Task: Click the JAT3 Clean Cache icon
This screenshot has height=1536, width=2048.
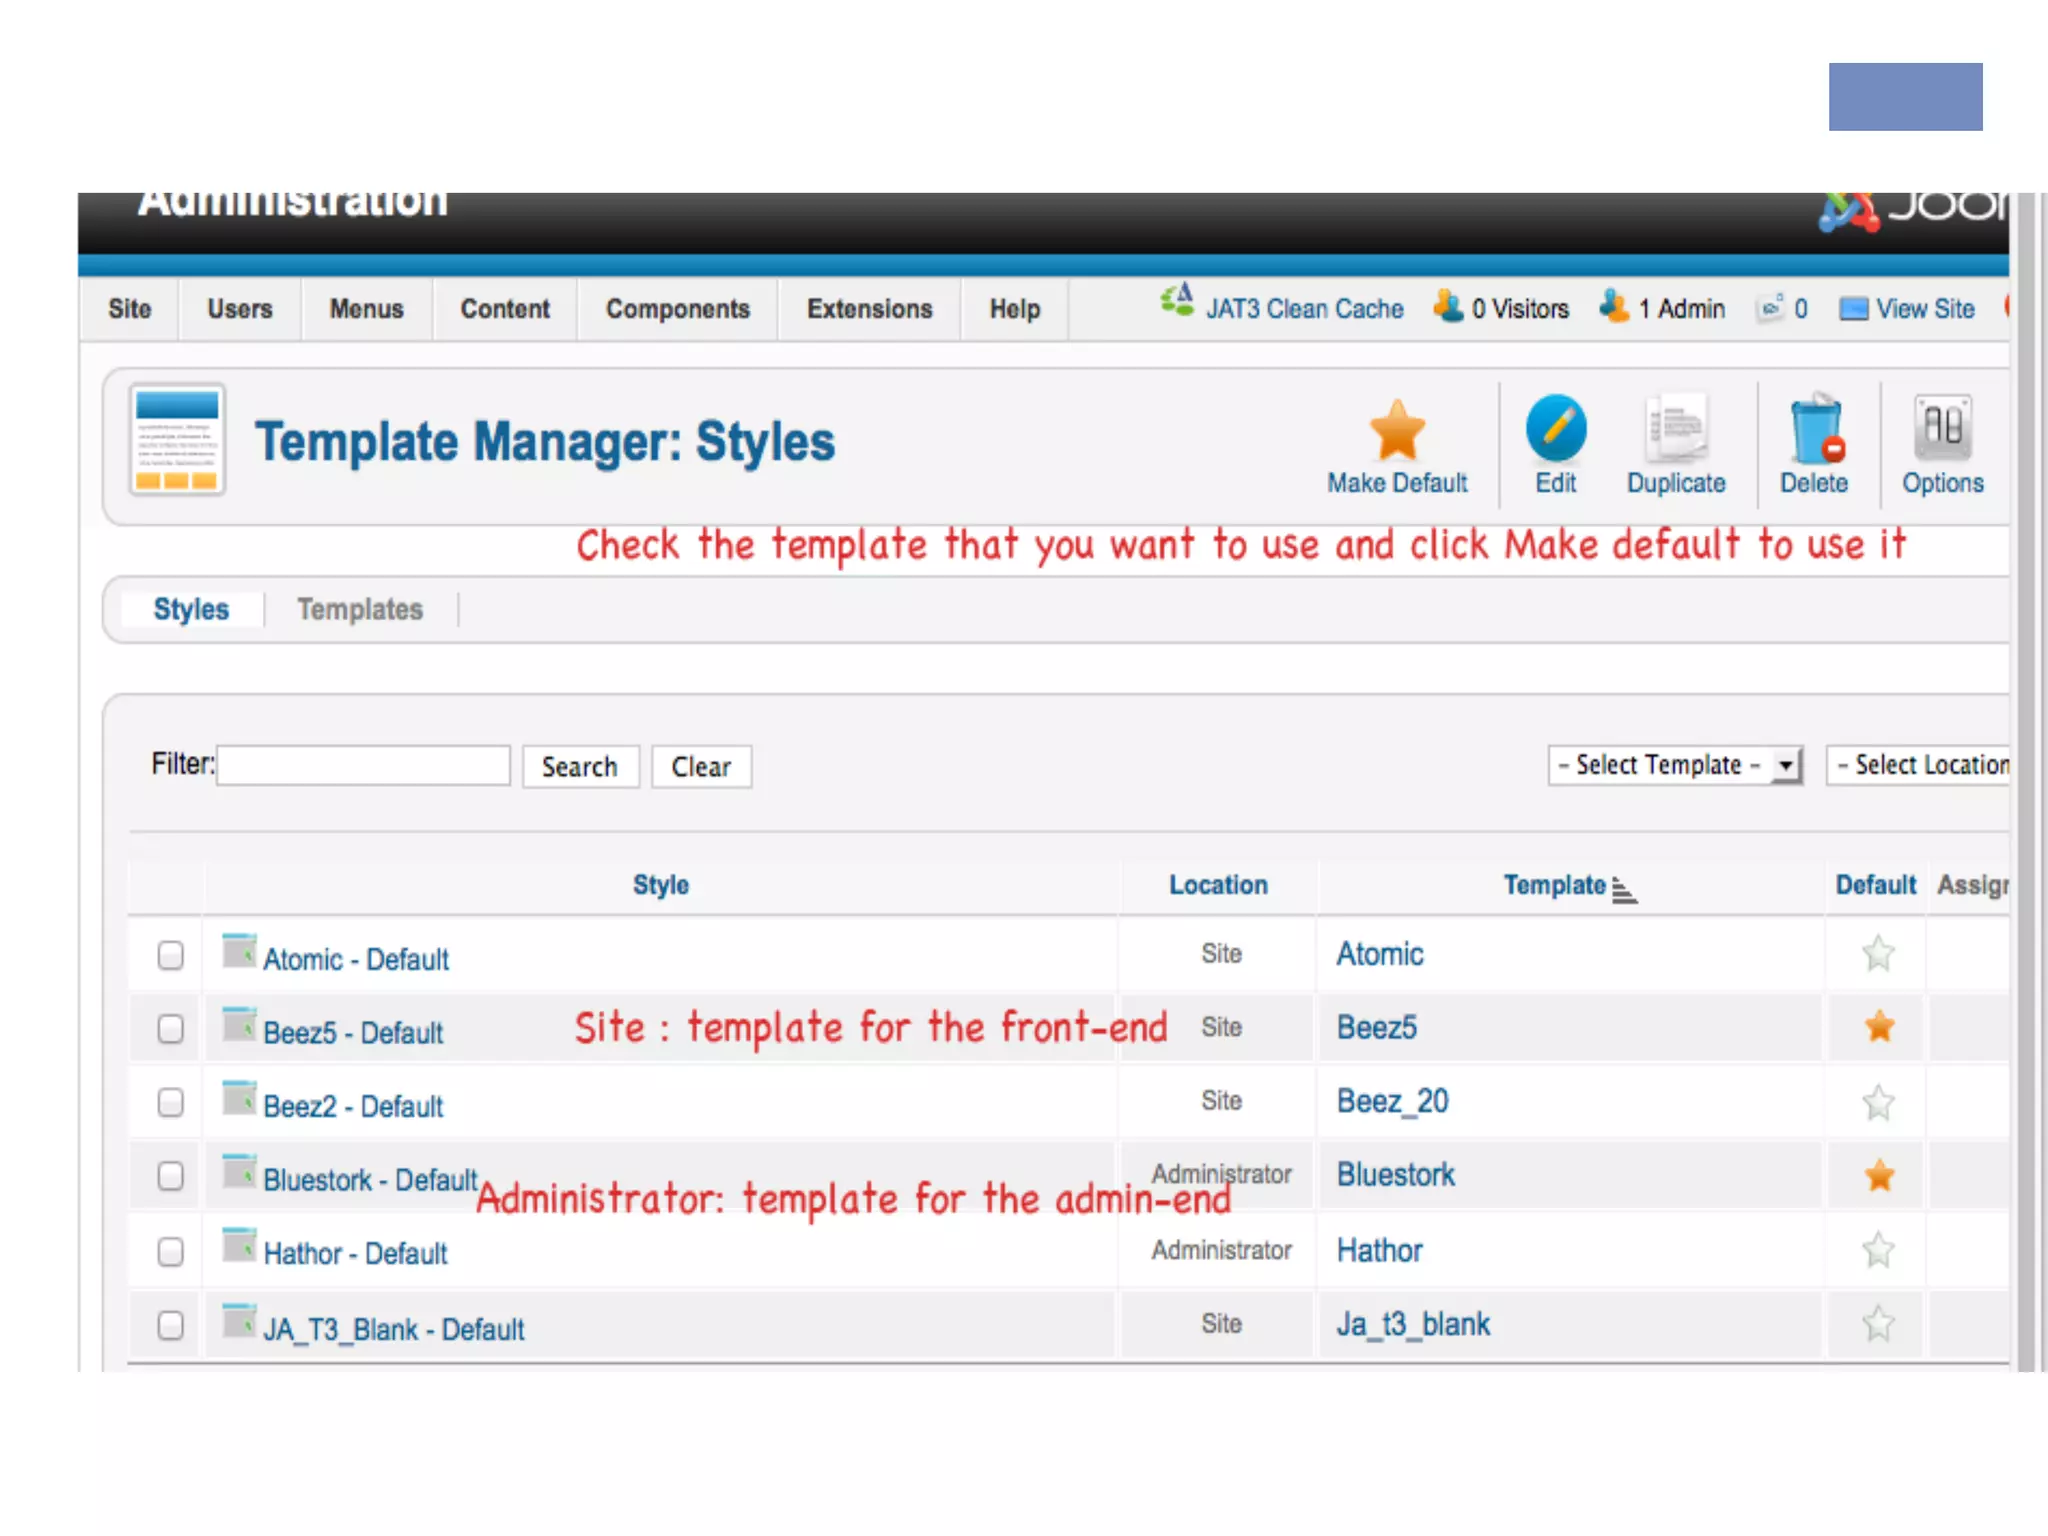Action: tap(1177, 300)
